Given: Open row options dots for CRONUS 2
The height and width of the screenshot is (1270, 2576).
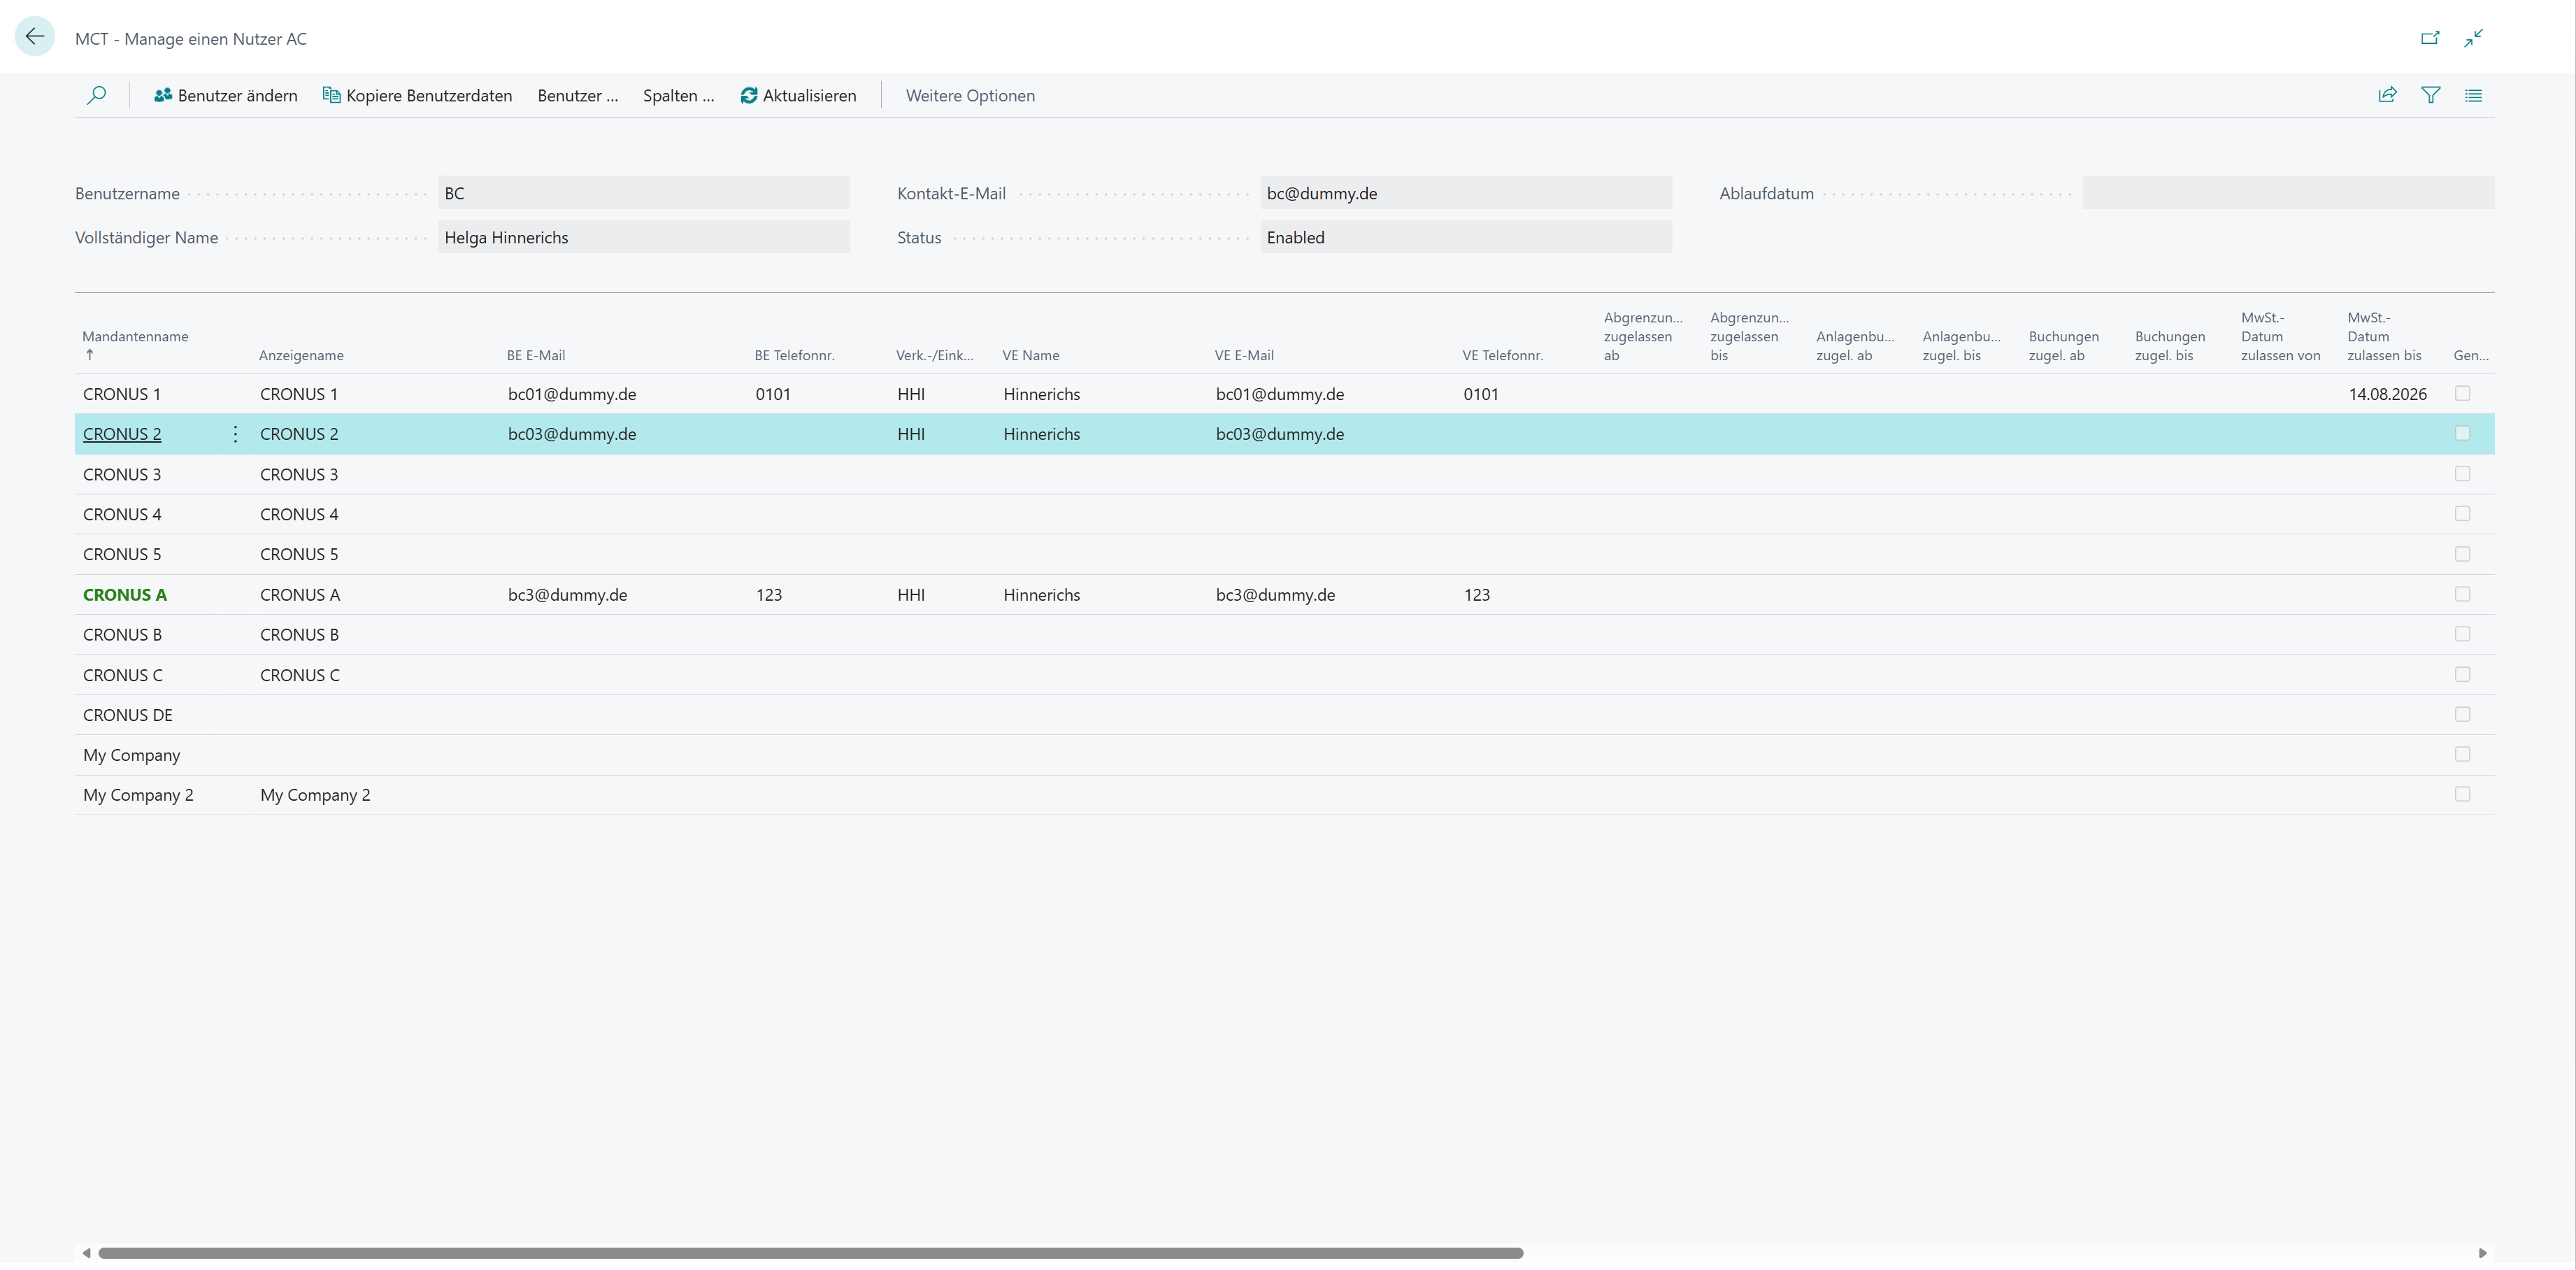Looking at the screenshot, I should click(235, 434).
